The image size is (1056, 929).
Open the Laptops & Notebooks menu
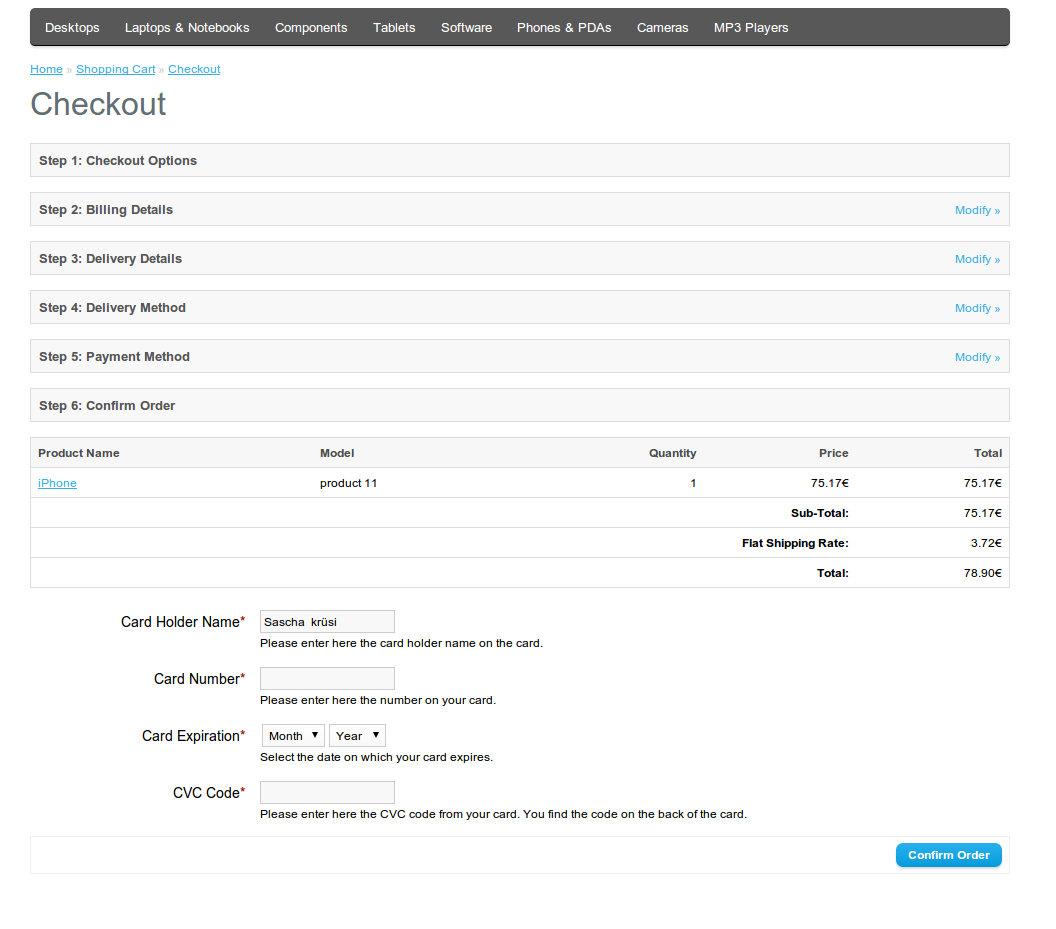point(186,27)
